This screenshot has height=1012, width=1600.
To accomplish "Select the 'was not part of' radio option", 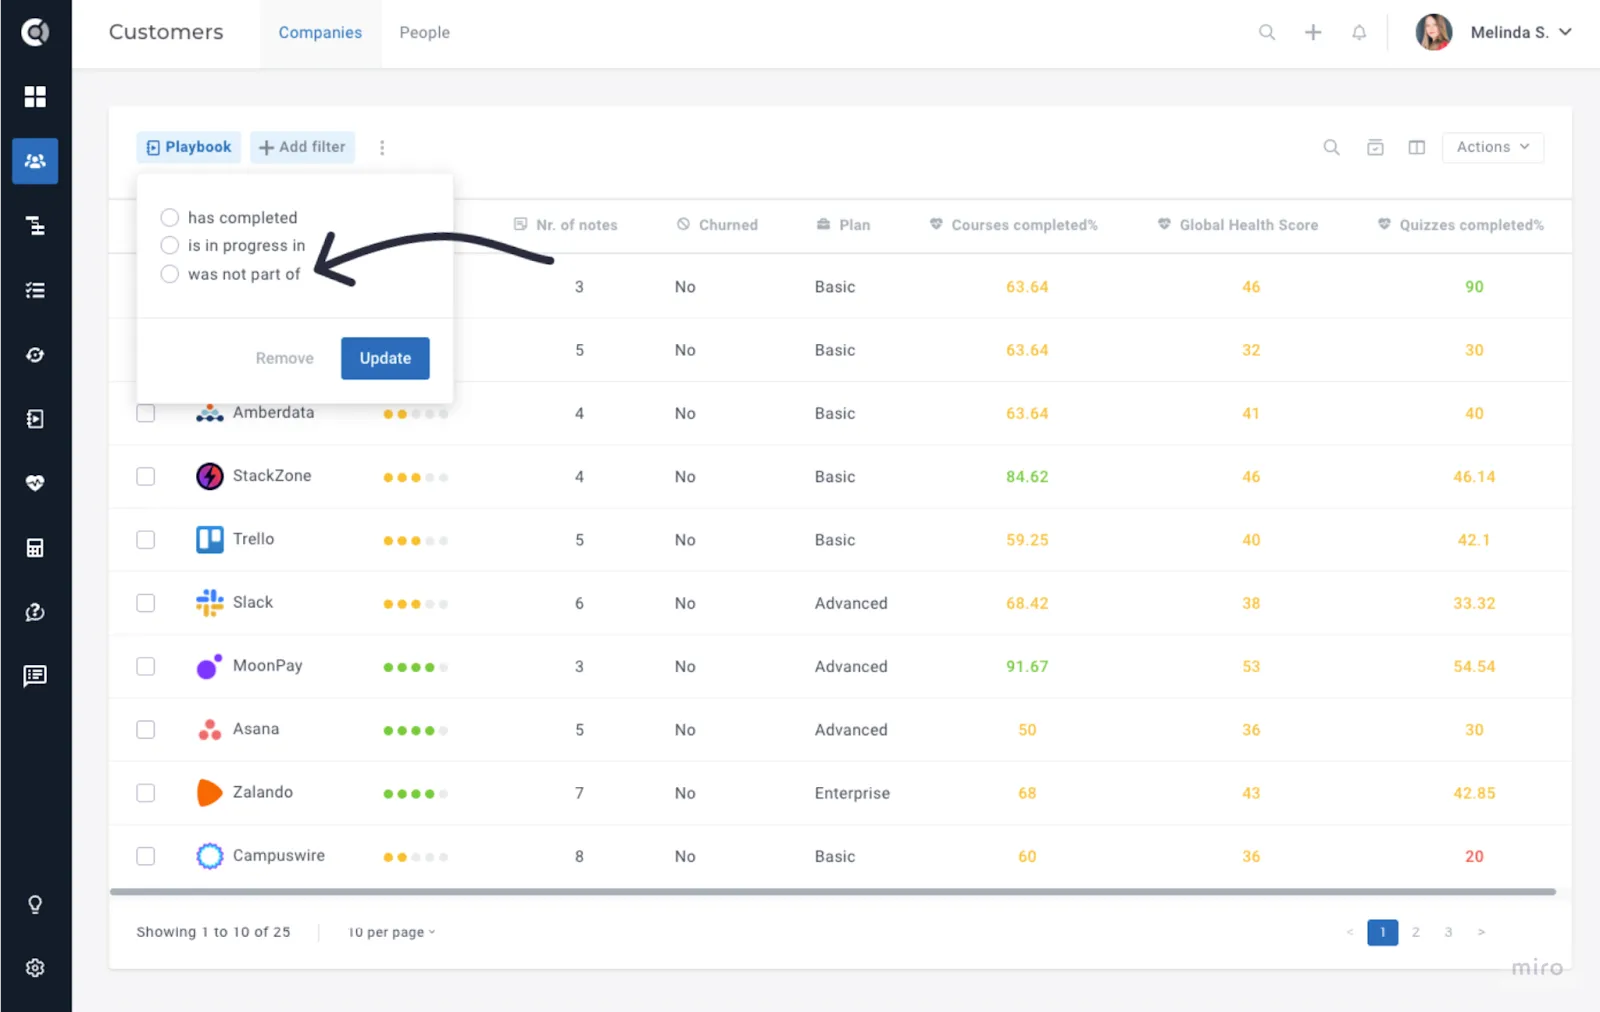I will point(170,274).
